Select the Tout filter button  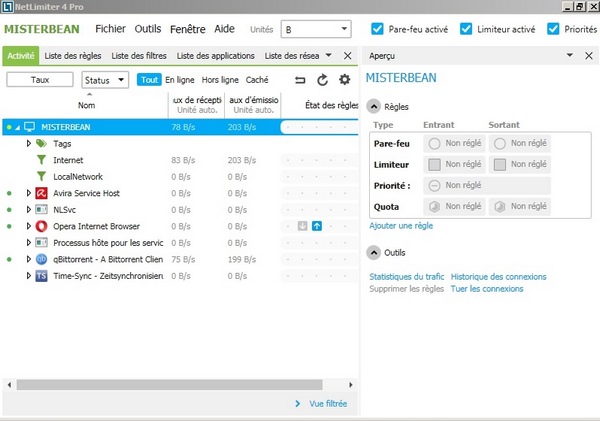pos(149,80)
